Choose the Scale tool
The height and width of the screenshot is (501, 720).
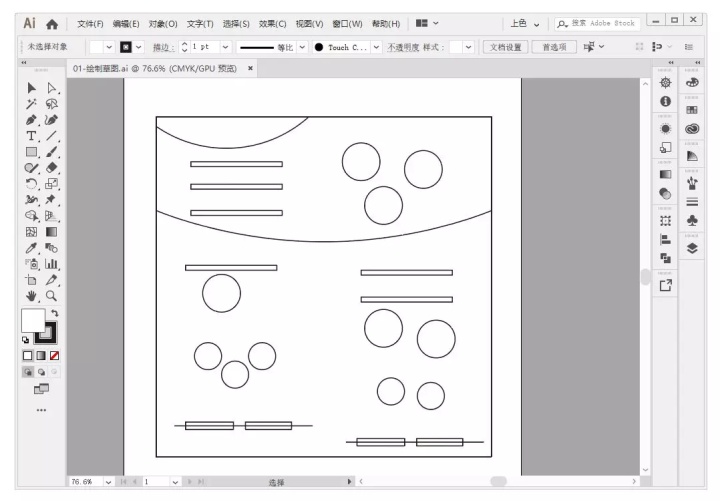click(x=51, y=184)
